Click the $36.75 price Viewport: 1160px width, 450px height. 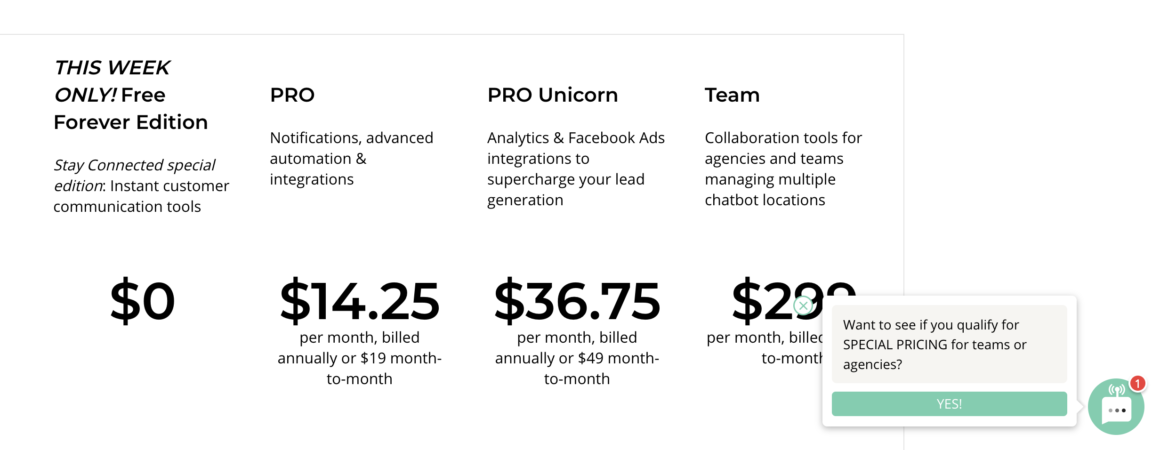577,301
